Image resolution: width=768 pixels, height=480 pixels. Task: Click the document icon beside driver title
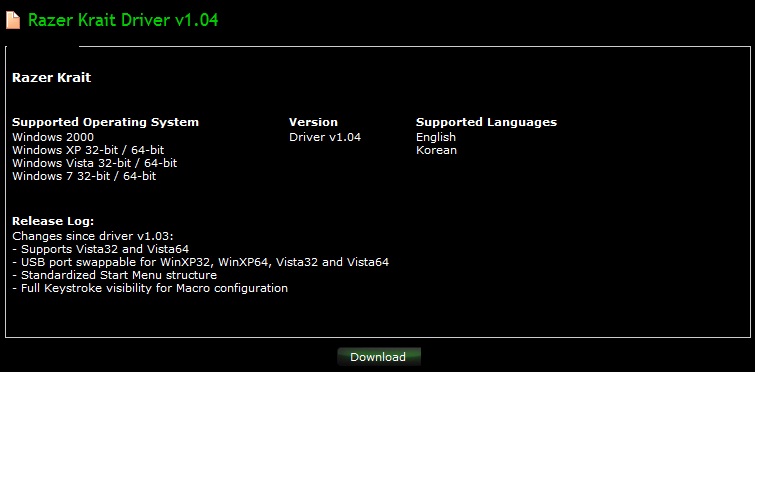point(13,20)
